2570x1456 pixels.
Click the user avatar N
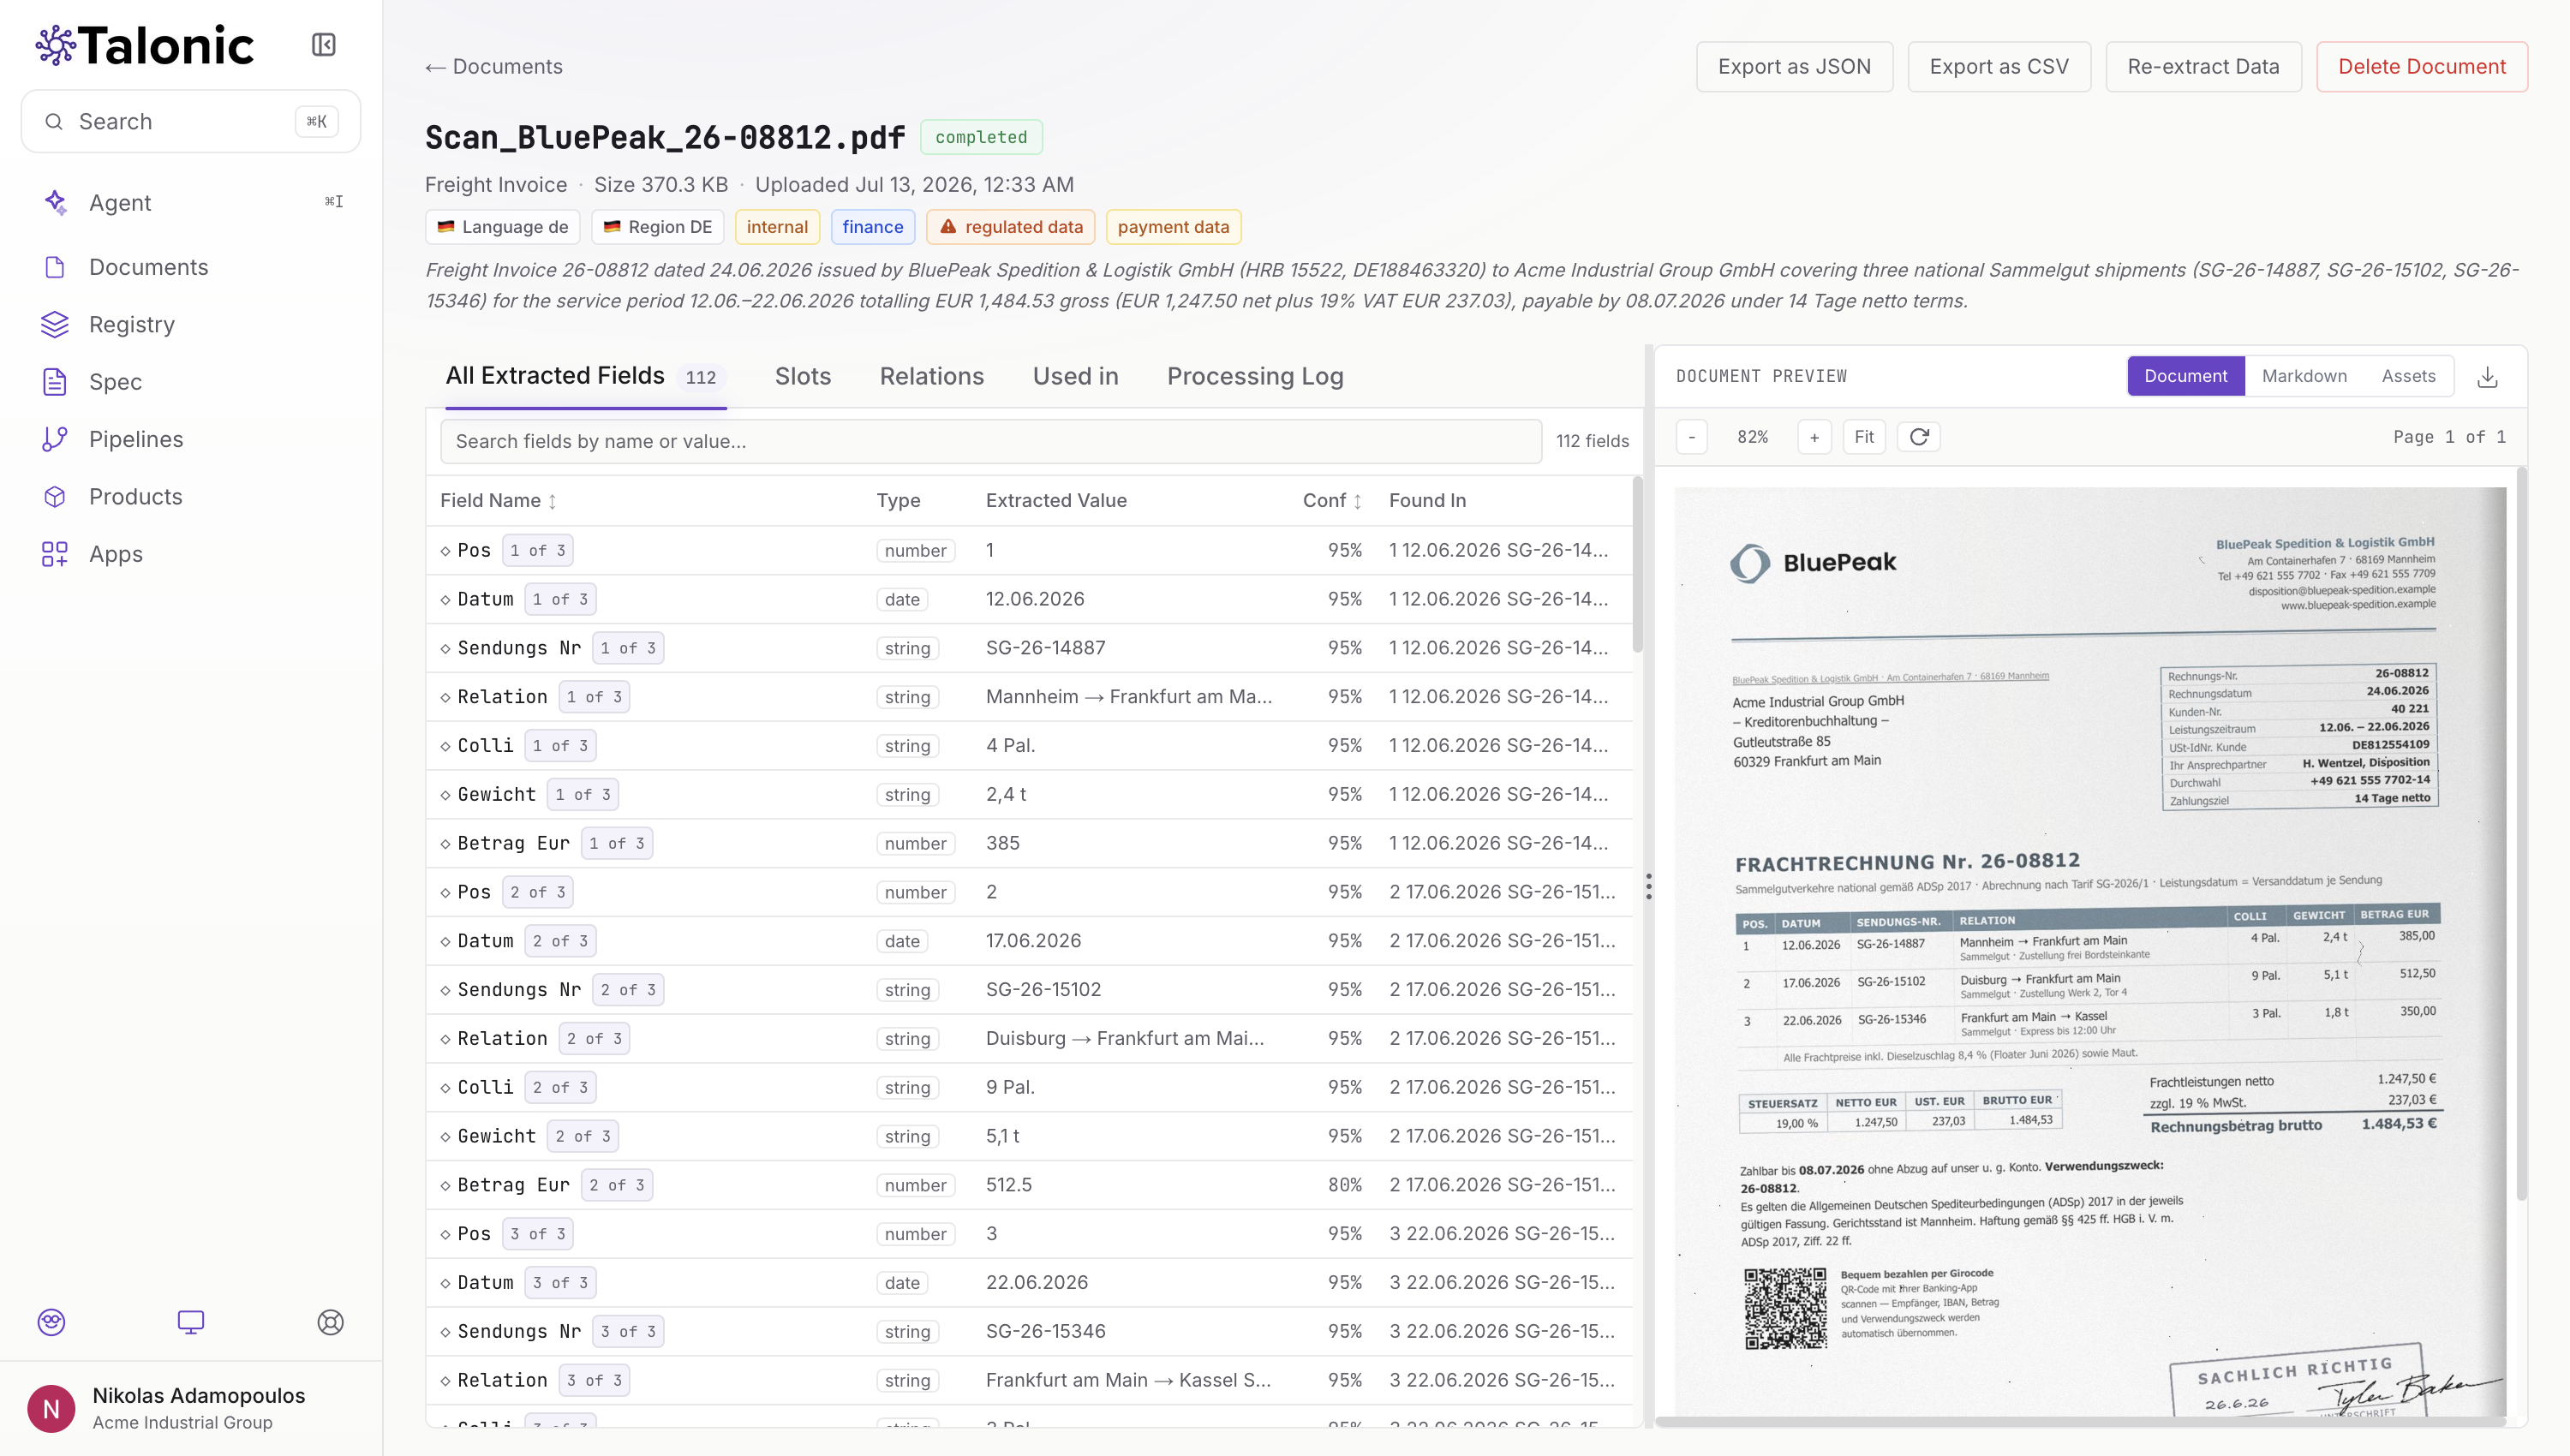click(51, 1408)
